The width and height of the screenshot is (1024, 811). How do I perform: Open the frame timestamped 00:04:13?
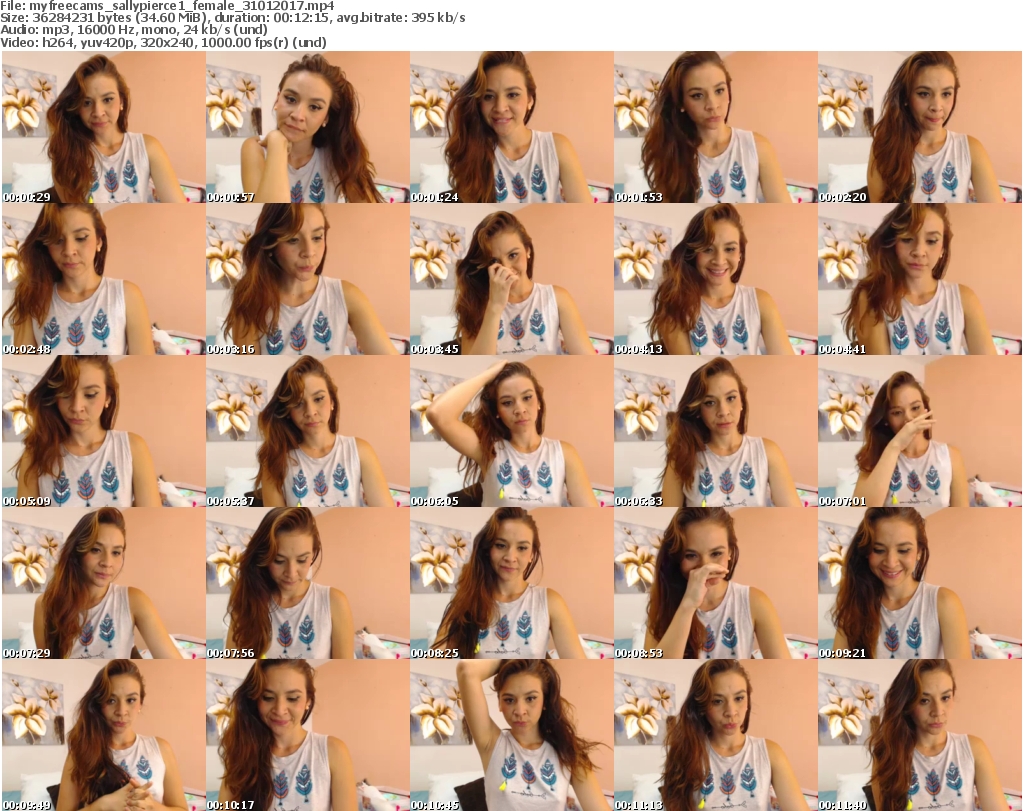[x=715, y=279]
